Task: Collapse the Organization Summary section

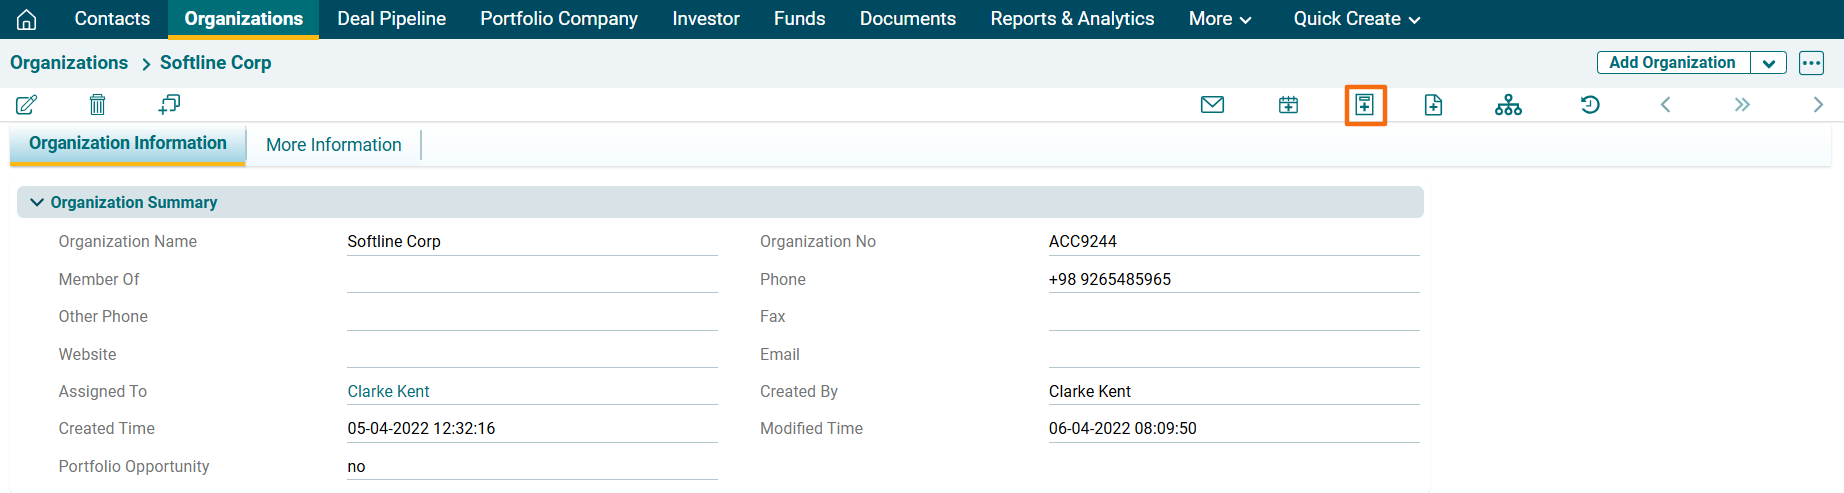Action: click(37, 202)
